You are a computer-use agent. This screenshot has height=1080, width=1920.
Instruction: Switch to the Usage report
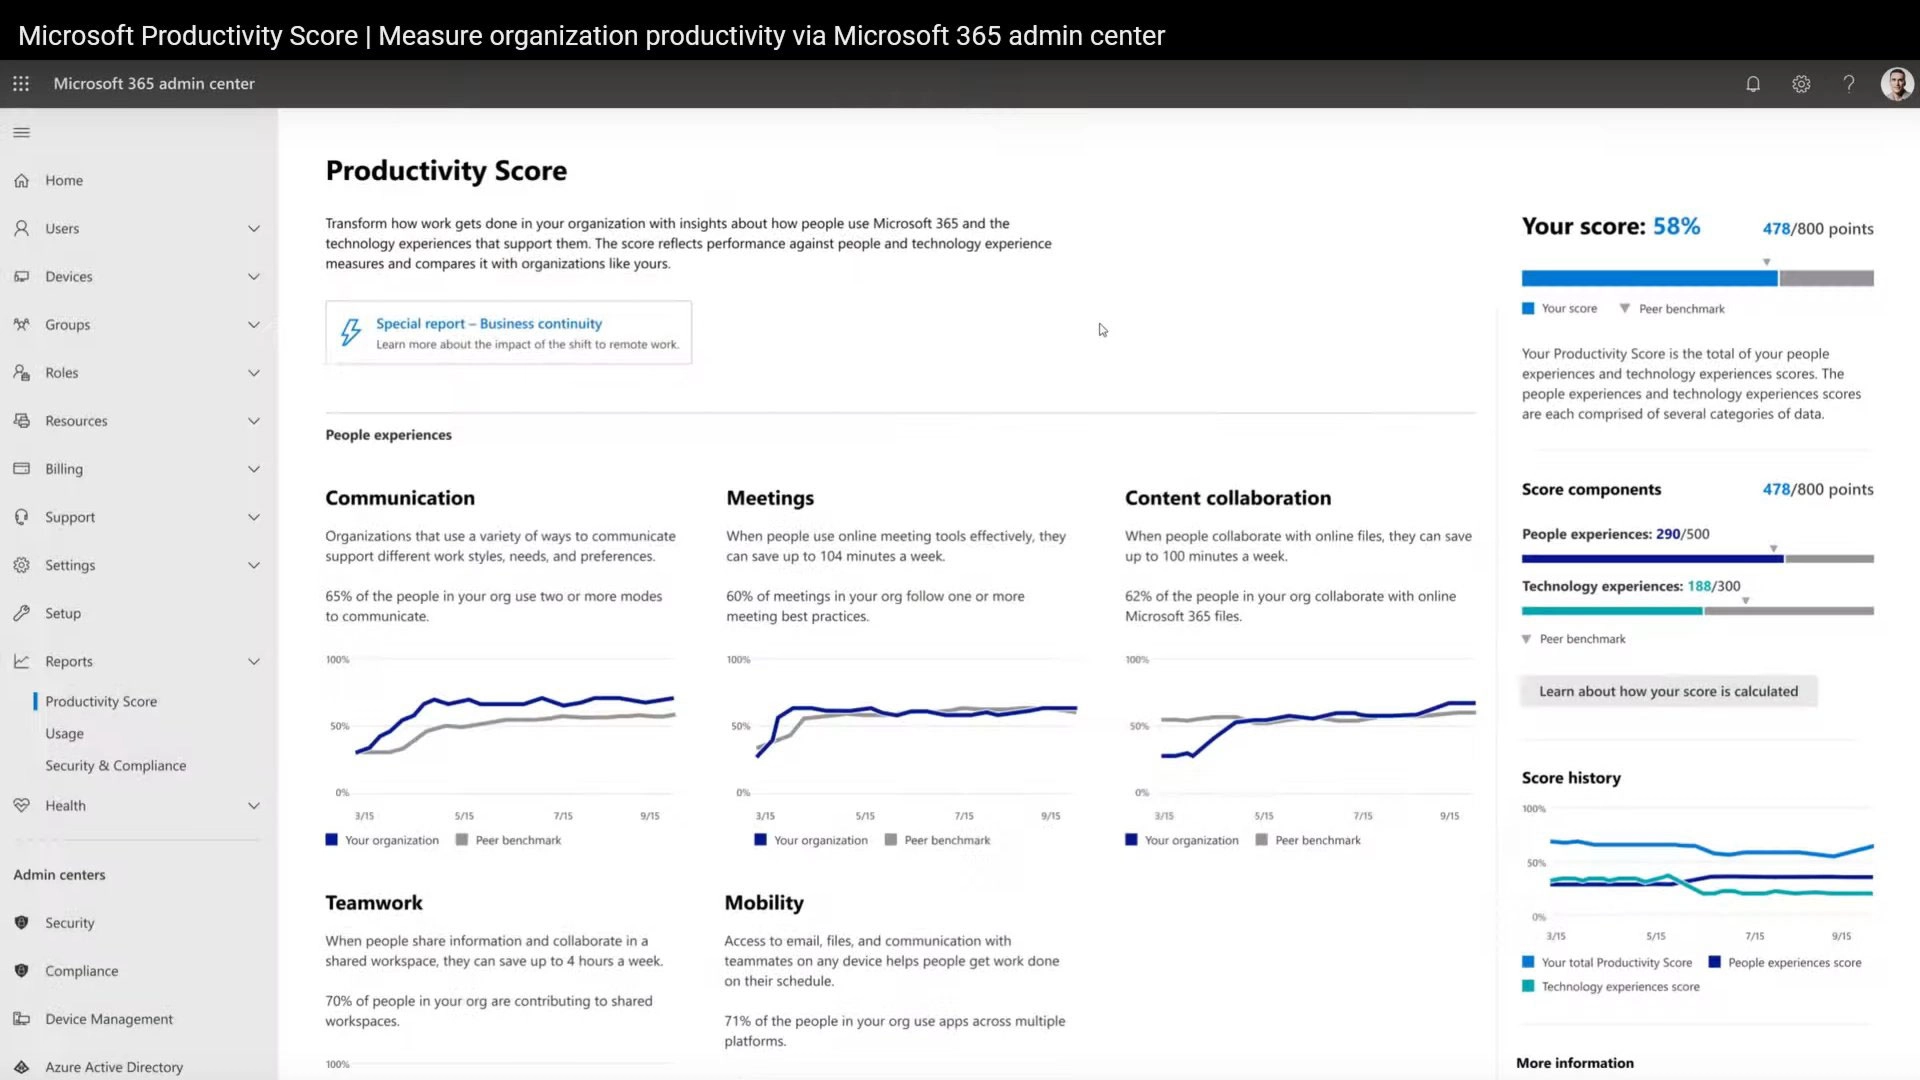(65, 733)
